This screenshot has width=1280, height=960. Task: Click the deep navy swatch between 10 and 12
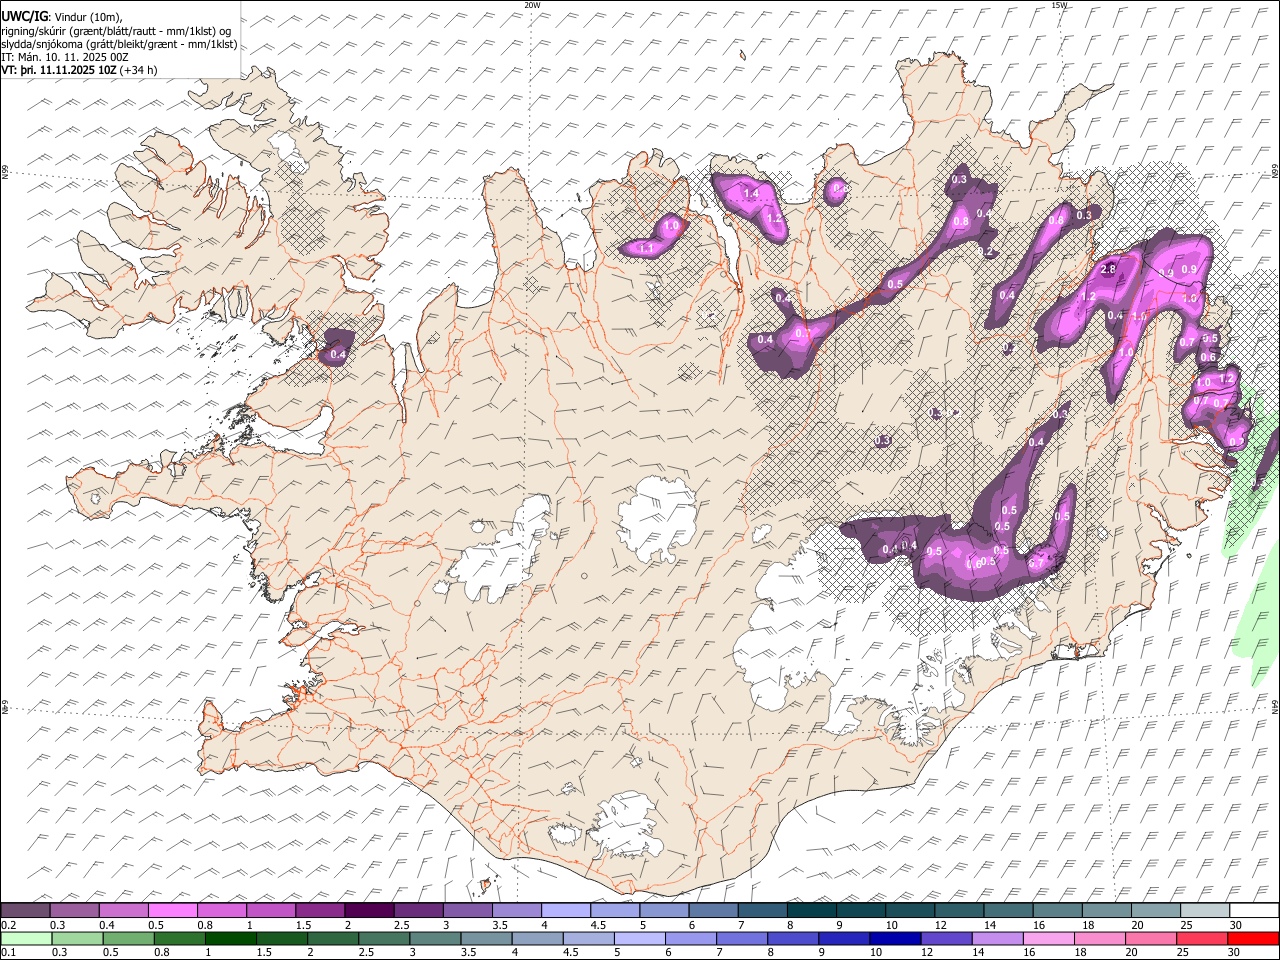click(x=895, y=938)
